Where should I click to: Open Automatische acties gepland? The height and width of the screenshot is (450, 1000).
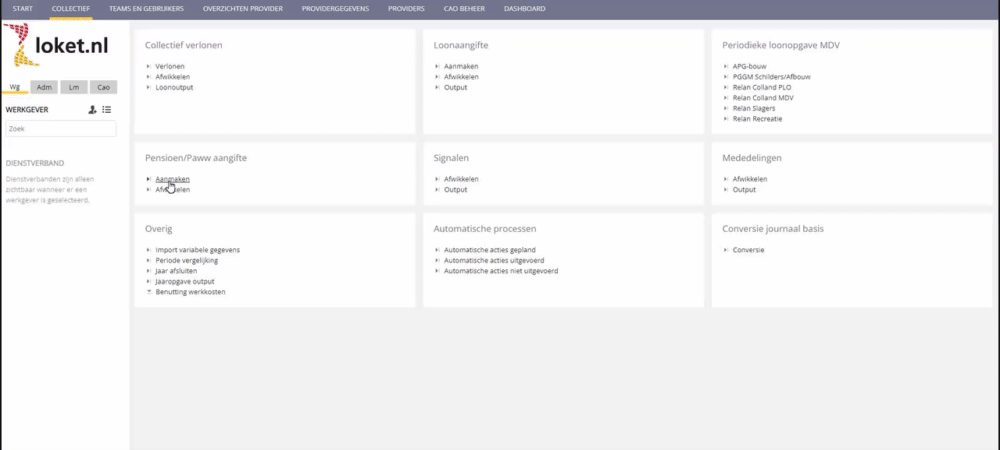coord(496,249)
